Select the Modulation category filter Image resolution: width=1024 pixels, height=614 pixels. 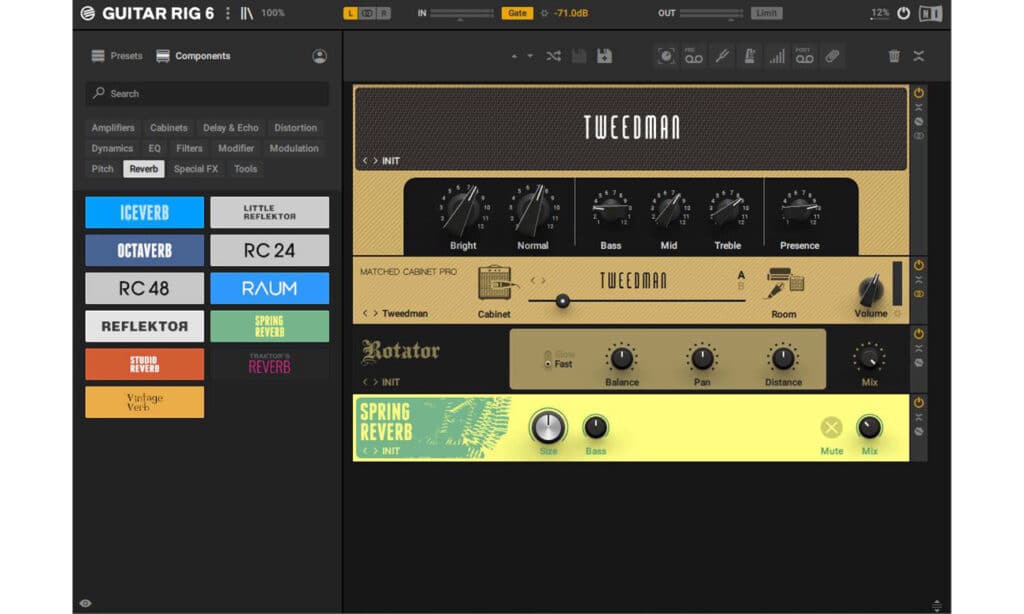point(294,148)
